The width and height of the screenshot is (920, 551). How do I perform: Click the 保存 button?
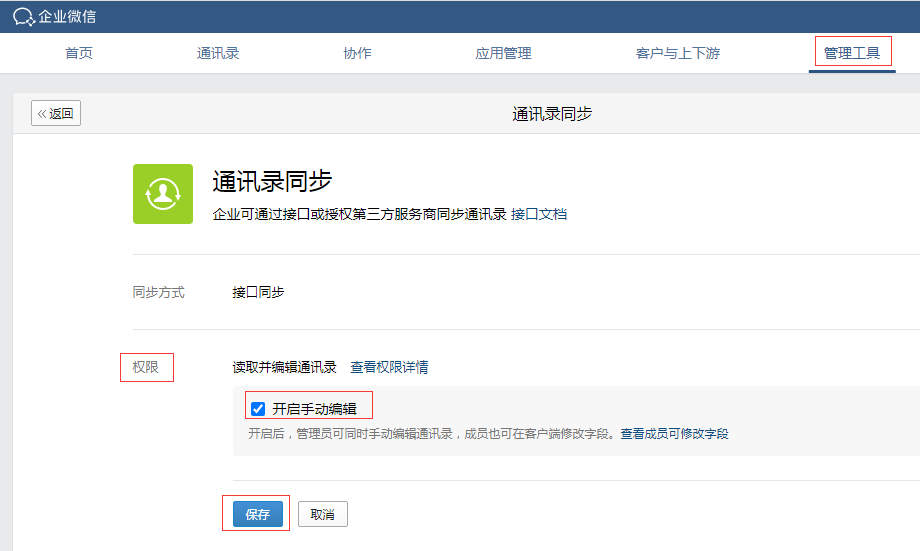(x=258, y=514)
